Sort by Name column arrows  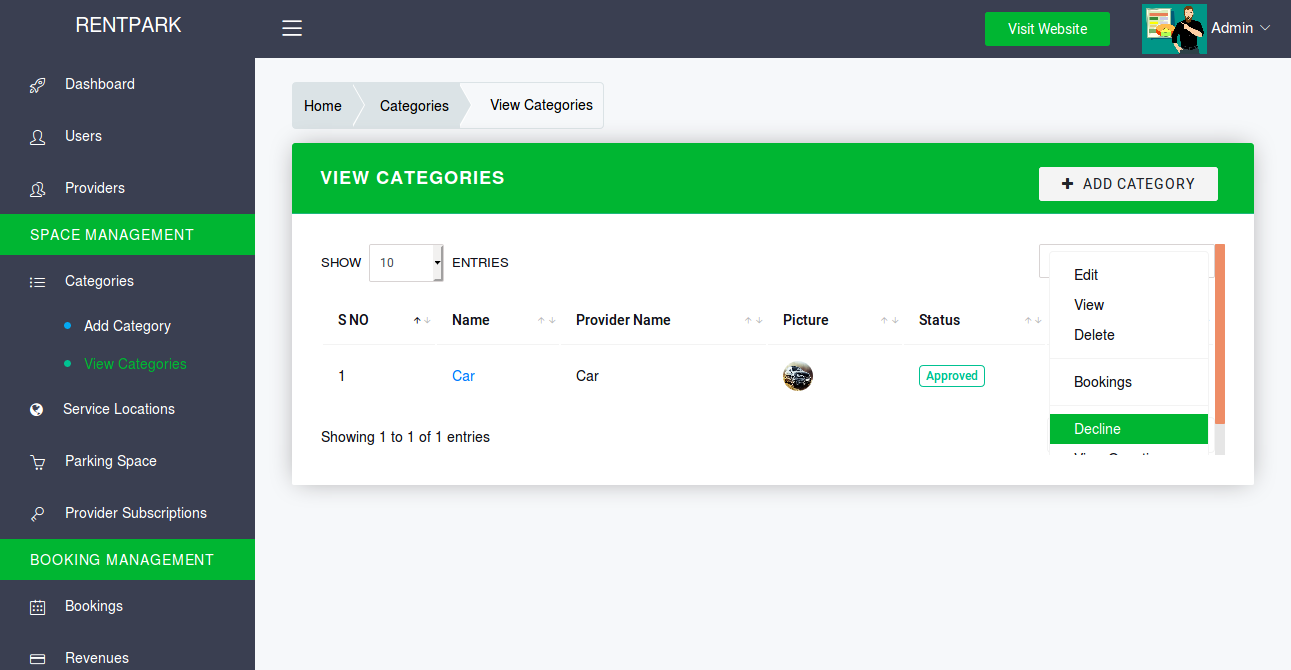tap(546, 320)
